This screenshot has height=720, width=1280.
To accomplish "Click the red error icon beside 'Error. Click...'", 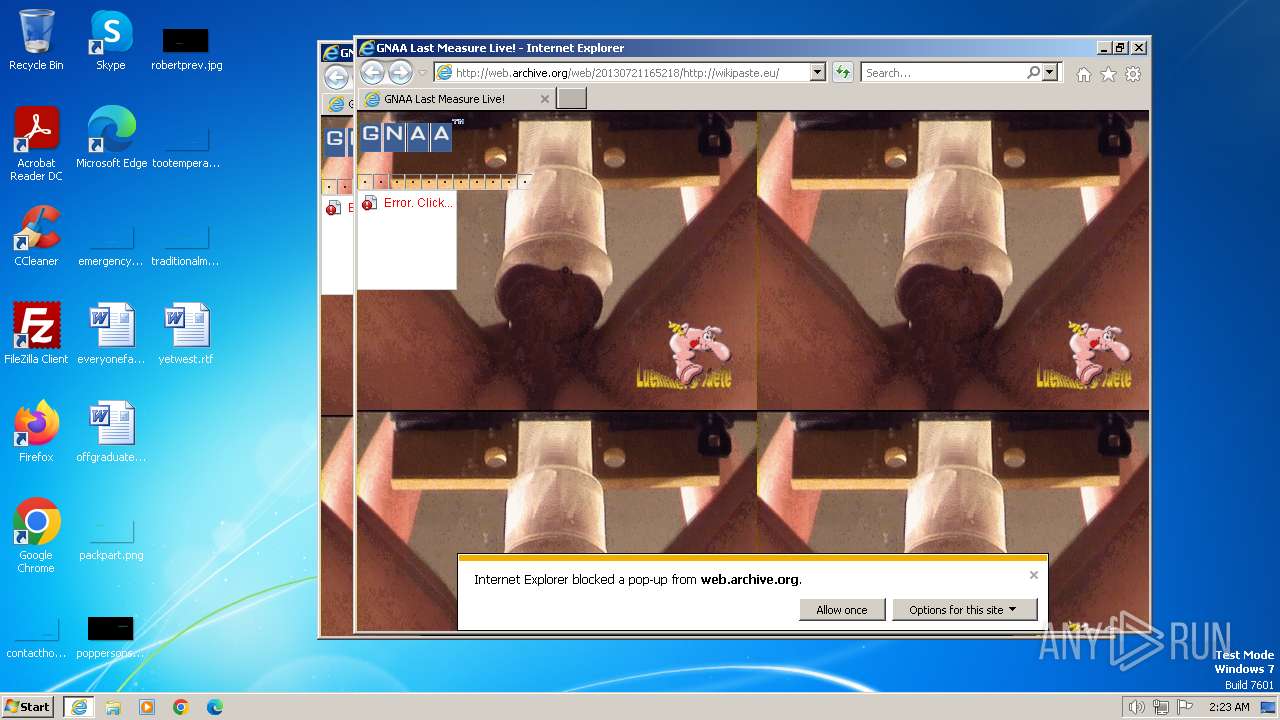I will [x=369, y=203].
